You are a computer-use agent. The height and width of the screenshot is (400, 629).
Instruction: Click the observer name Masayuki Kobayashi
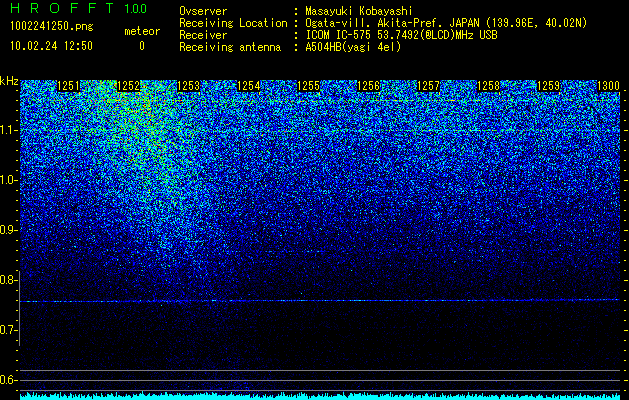pyautogui.click(x=358, y=11)
